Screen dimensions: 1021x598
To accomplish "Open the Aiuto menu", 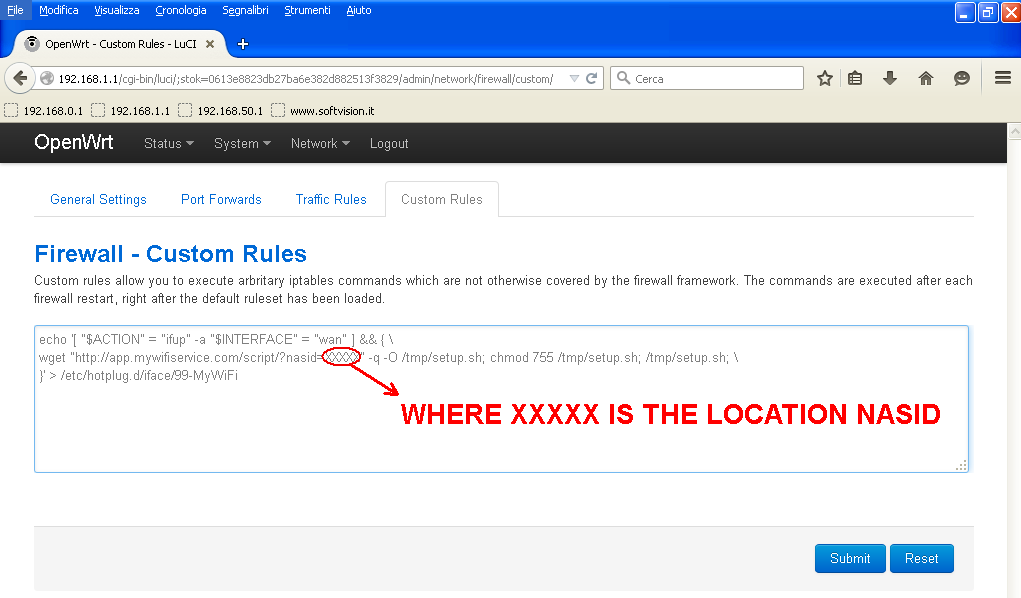I will coord(359,10).
